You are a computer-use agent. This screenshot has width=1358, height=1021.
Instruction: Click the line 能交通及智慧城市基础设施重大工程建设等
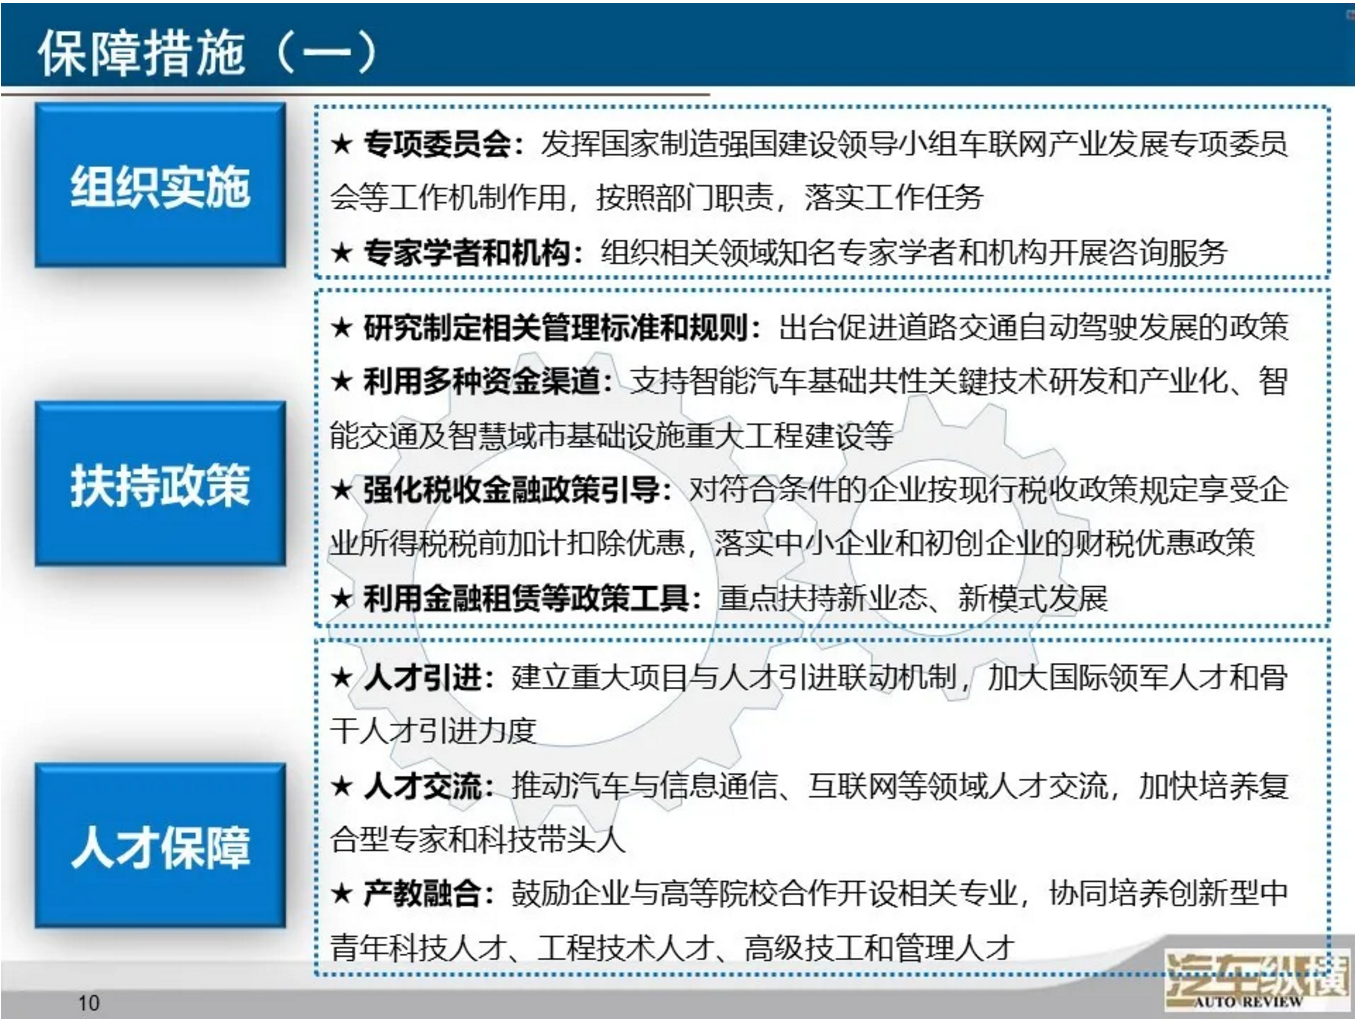tap(612, 436)
